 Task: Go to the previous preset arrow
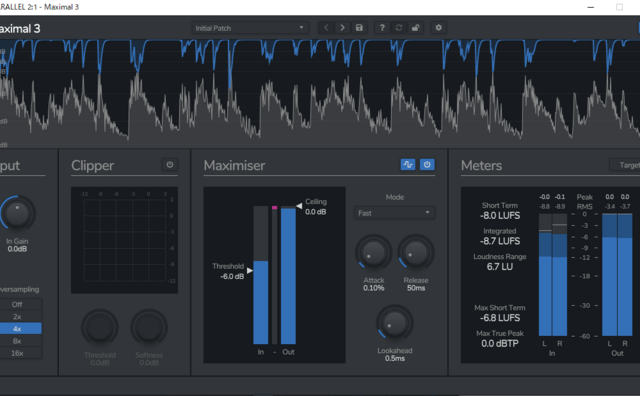tap(326, 28)
